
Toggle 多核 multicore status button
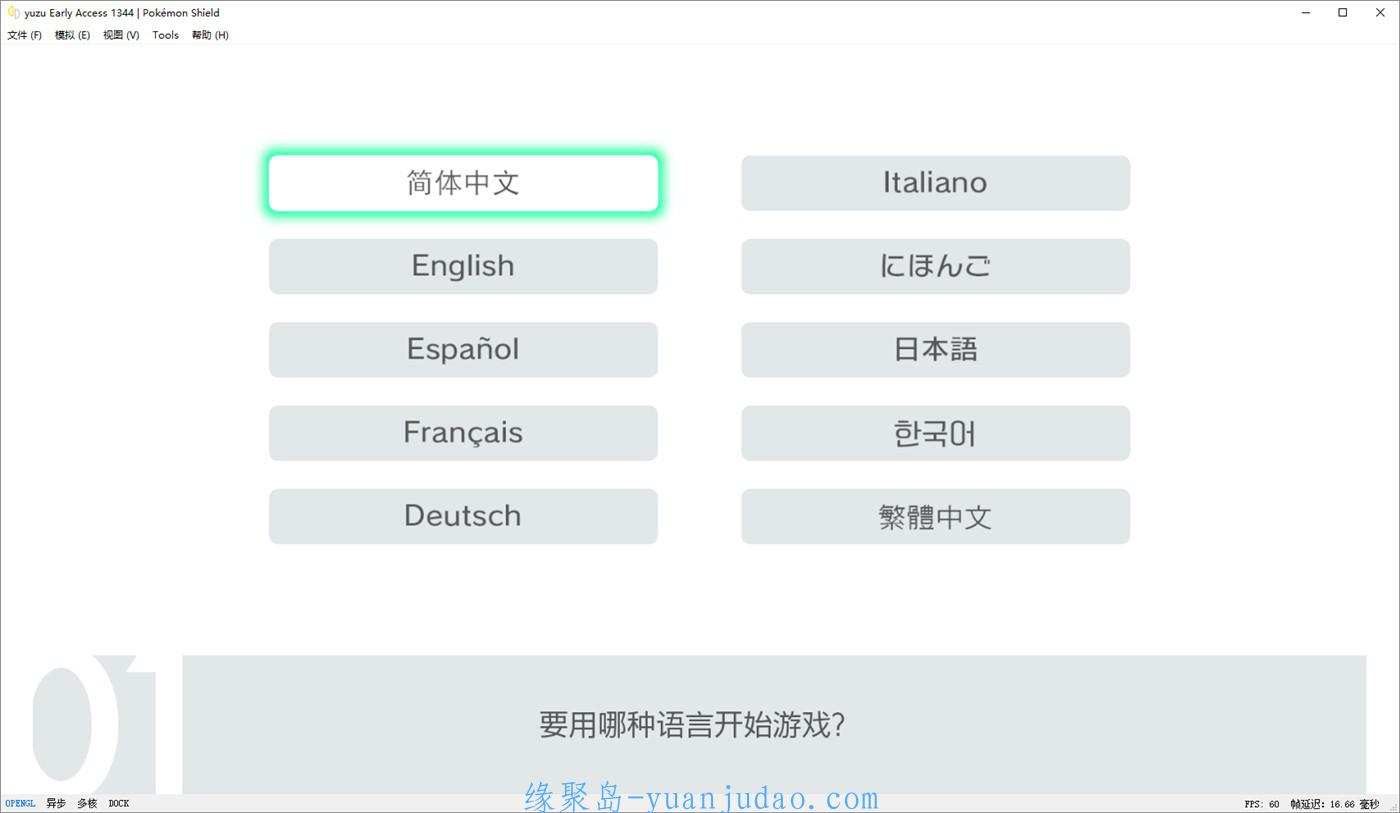[x=88, y=804]
